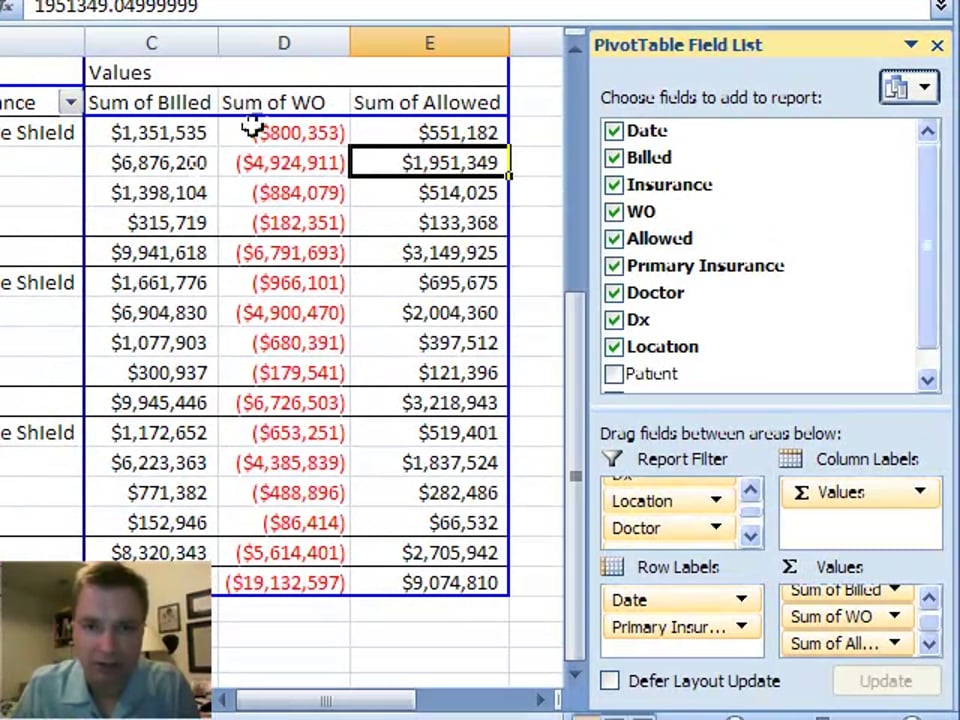
Task: Open the Sum of Billed field dropdown
Action: click(x=894, y=589)
